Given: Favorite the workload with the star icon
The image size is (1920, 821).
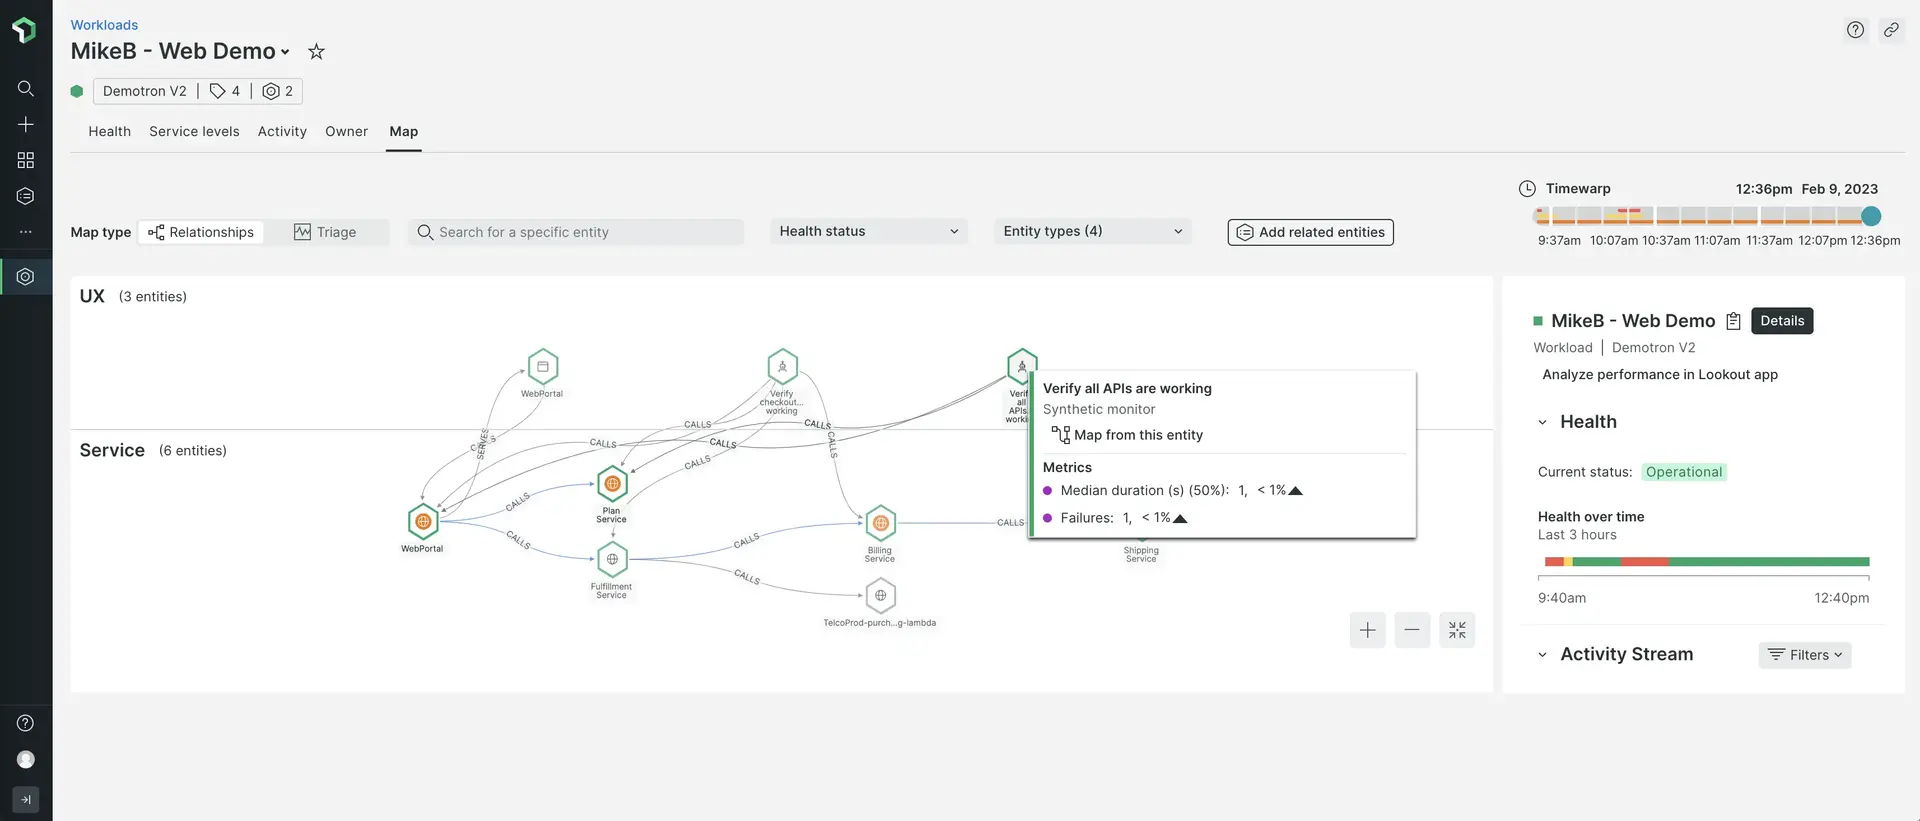Looking at the screenshot, I should [x=316, y=51].
